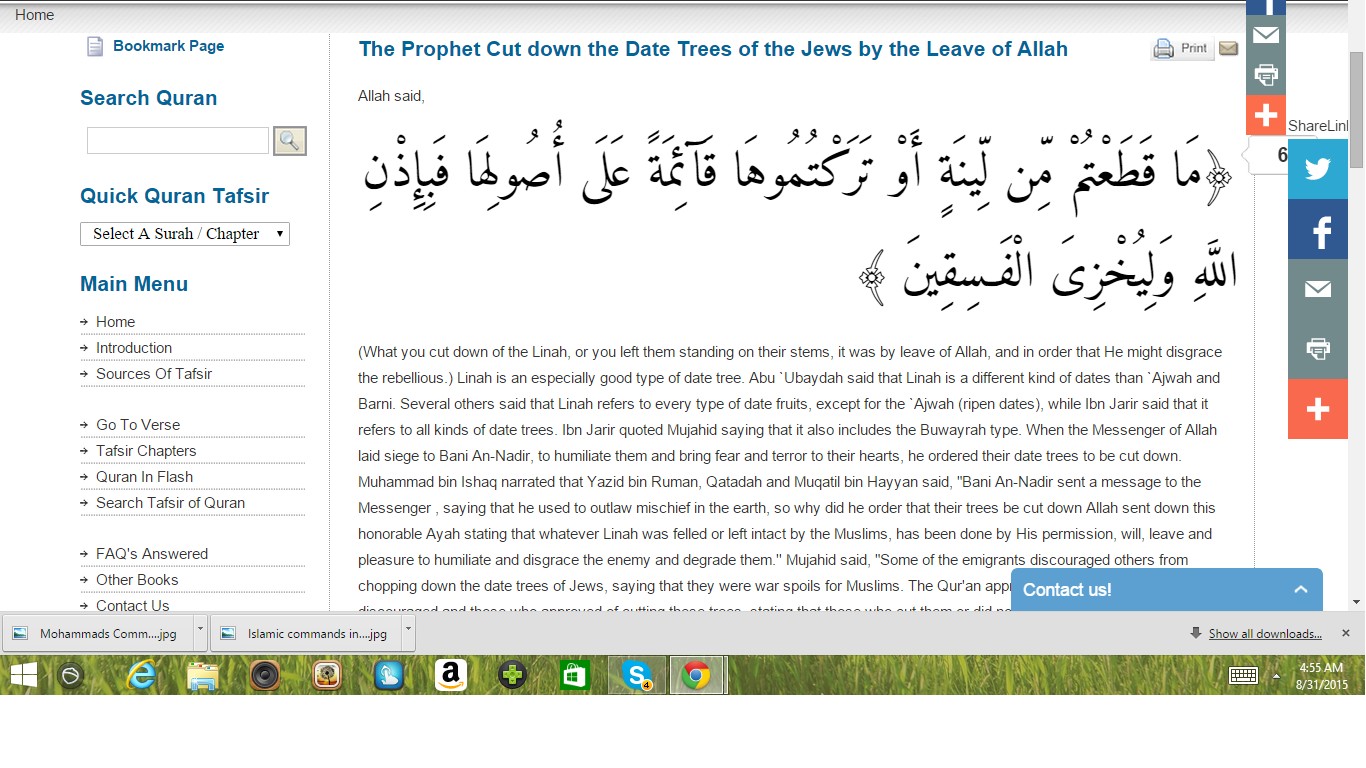Open the Windows Store taskbar icon
Image resolution: width=1366 pixels, height=768 pixels.
(575, 676)
